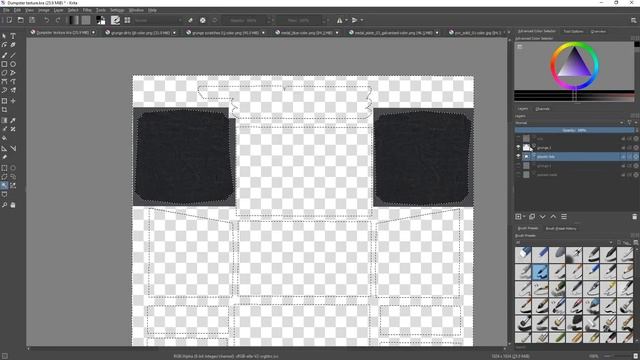Open the Filter menu
The image size is (640, 360).
pos(87,10)
